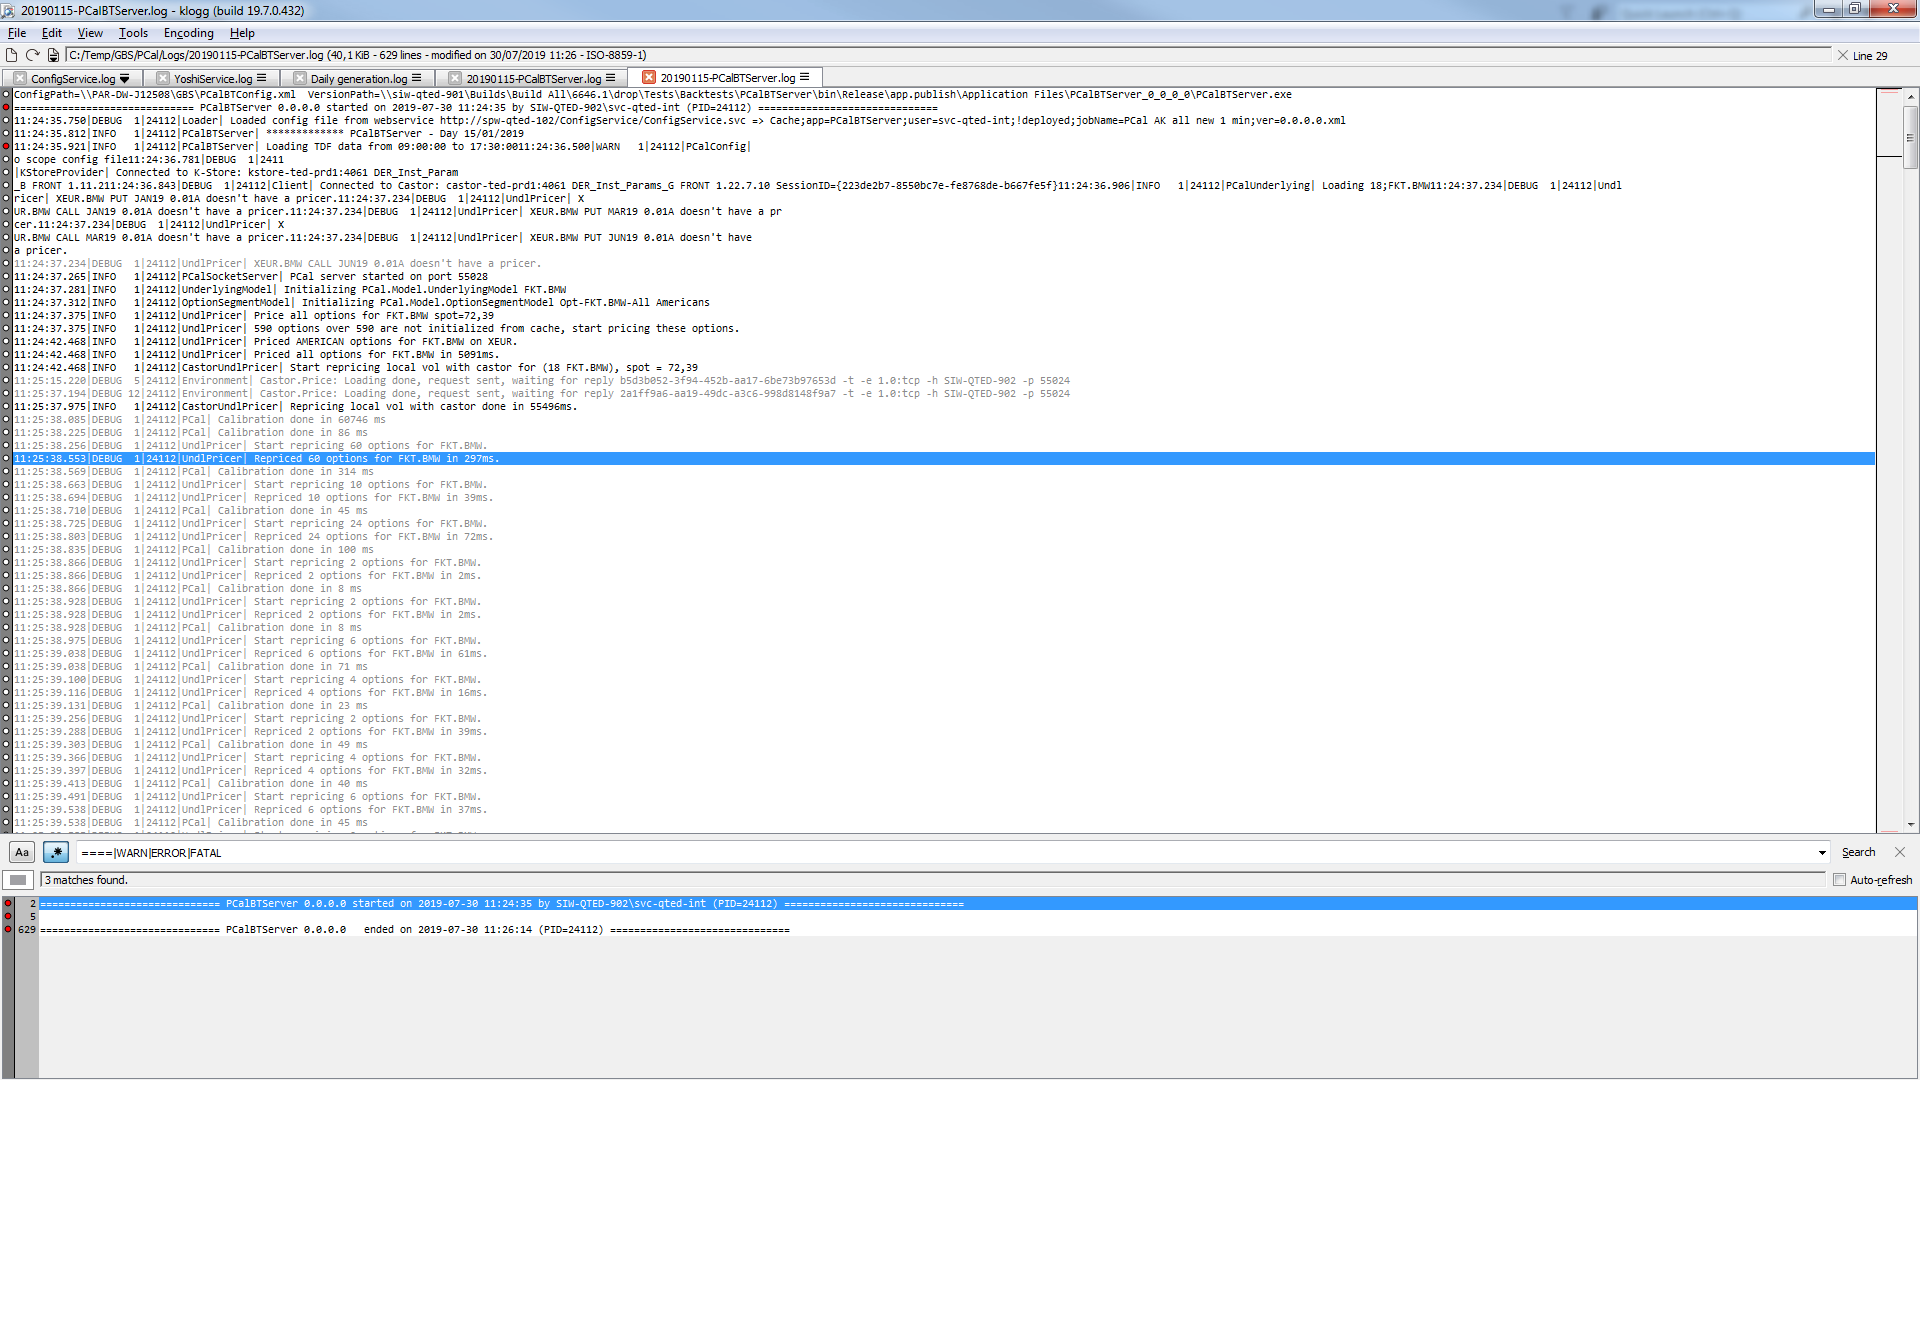Enable the Auto-refresh checkbox
Viewport: 1920px width, 1336px height.
(1839, 880)
